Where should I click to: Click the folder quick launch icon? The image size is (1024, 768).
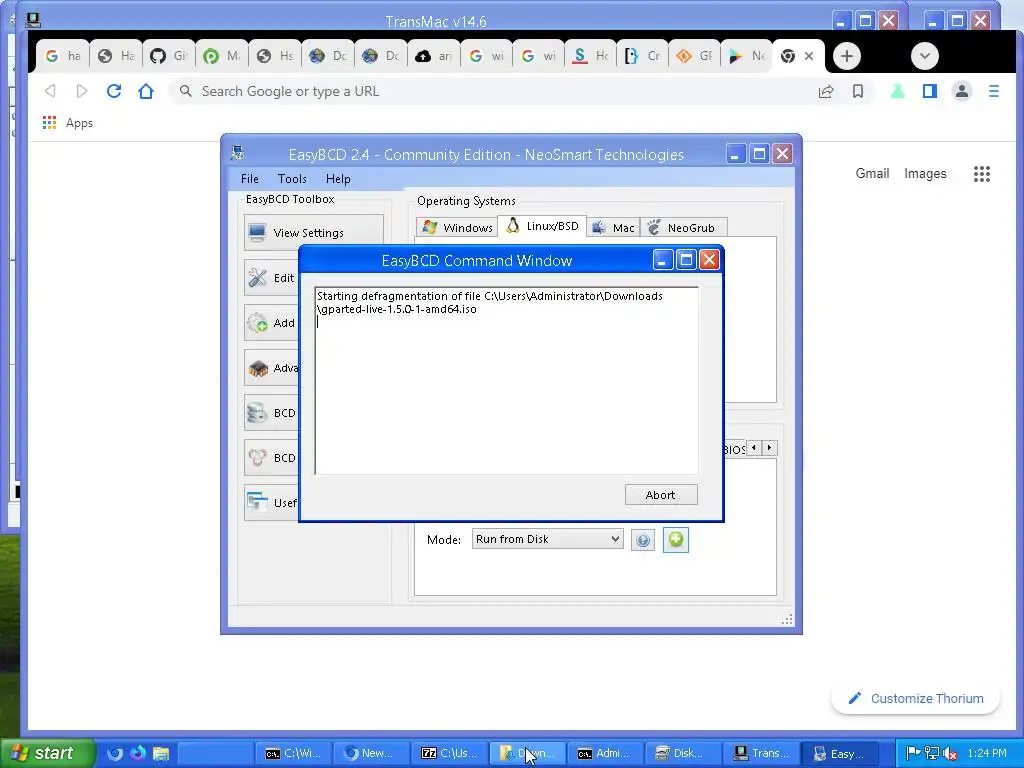(x=161, y=754)
